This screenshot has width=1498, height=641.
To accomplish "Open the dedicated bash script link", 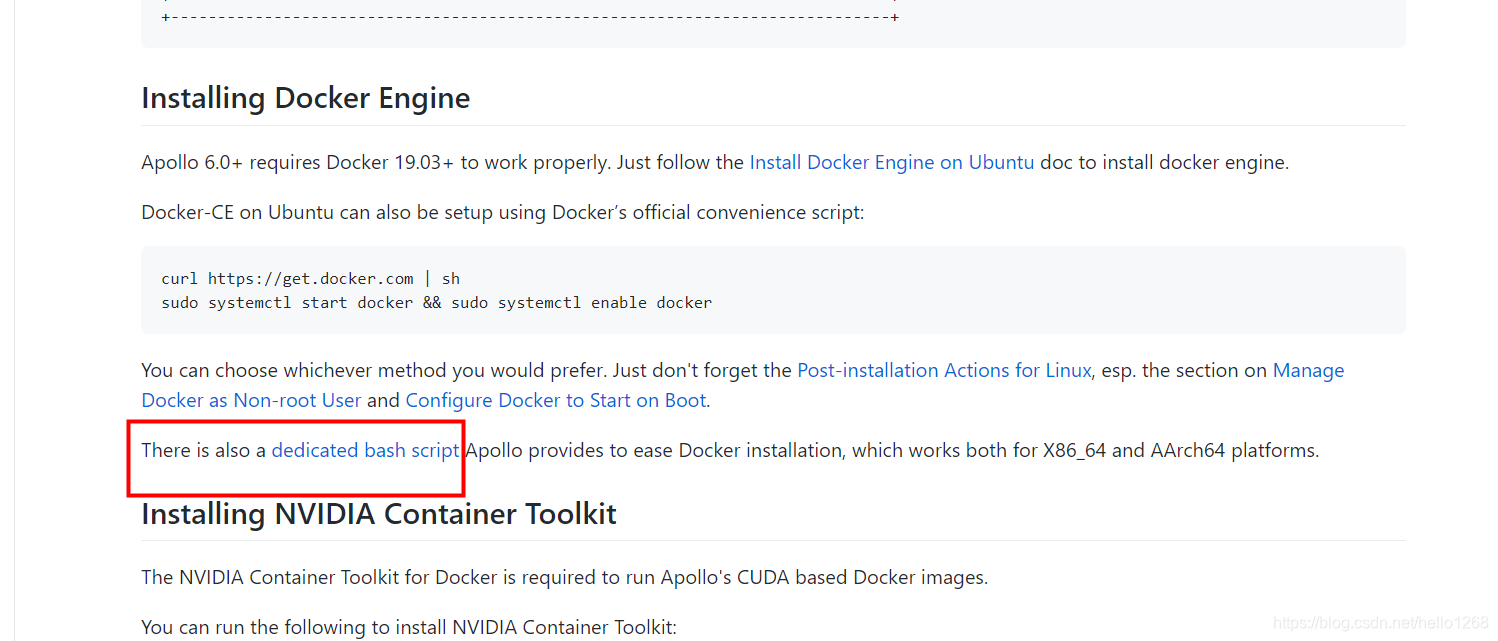I will point(365,450).
